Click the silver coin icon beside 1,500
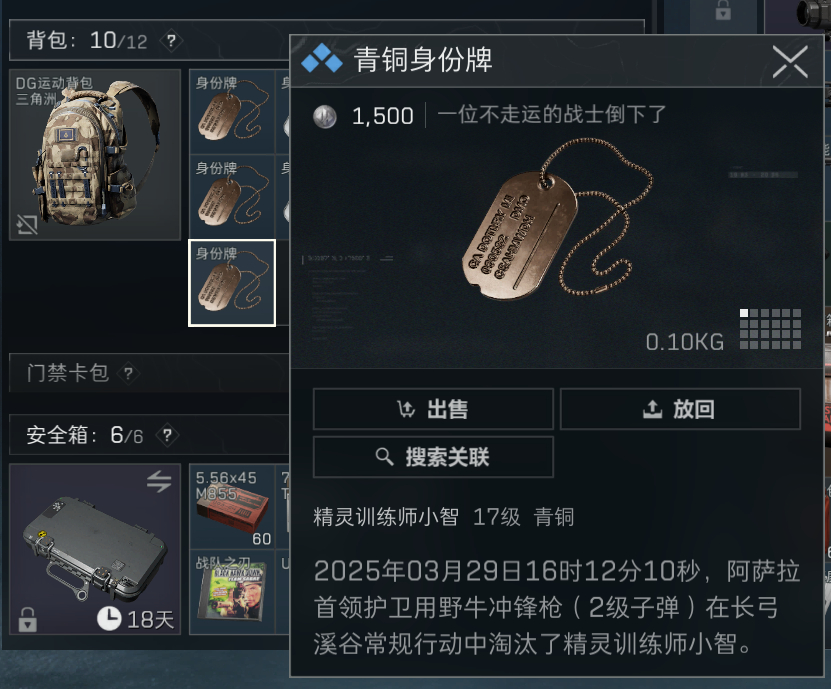 pyautogui.click(x=325, y=117)
